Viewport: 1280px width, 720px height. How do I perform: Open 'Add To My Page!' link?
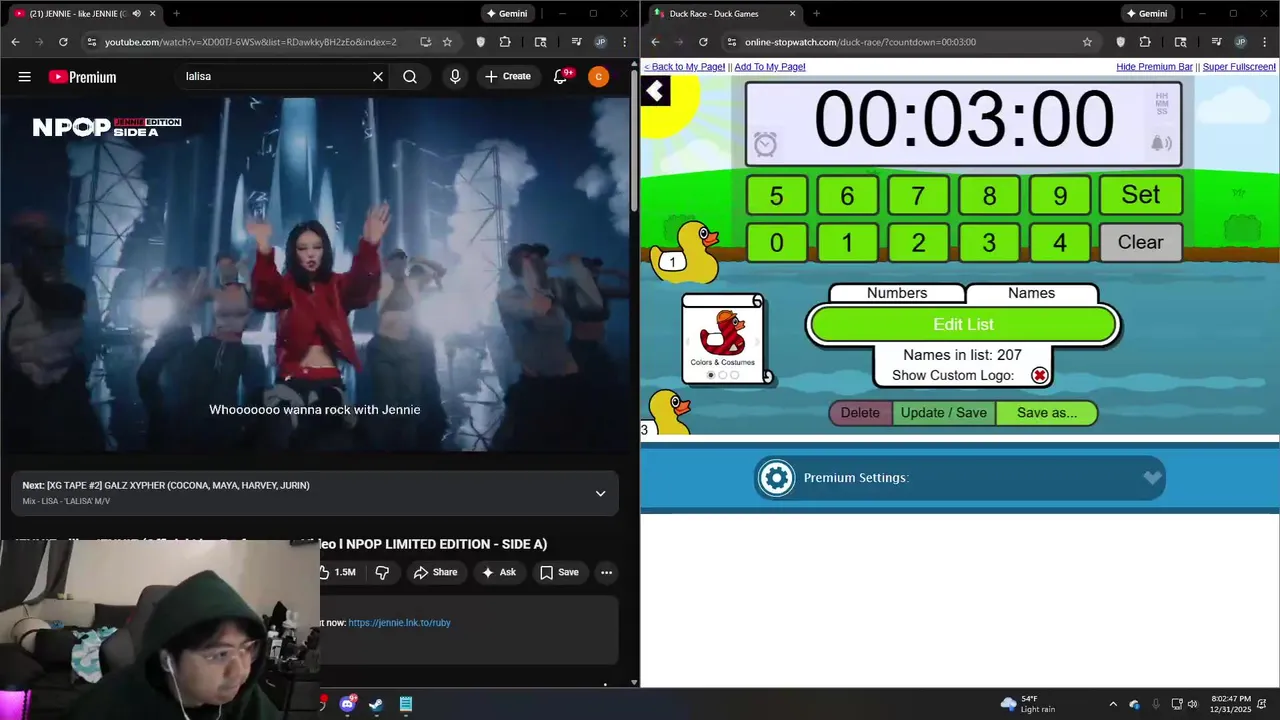pos(770,67)
